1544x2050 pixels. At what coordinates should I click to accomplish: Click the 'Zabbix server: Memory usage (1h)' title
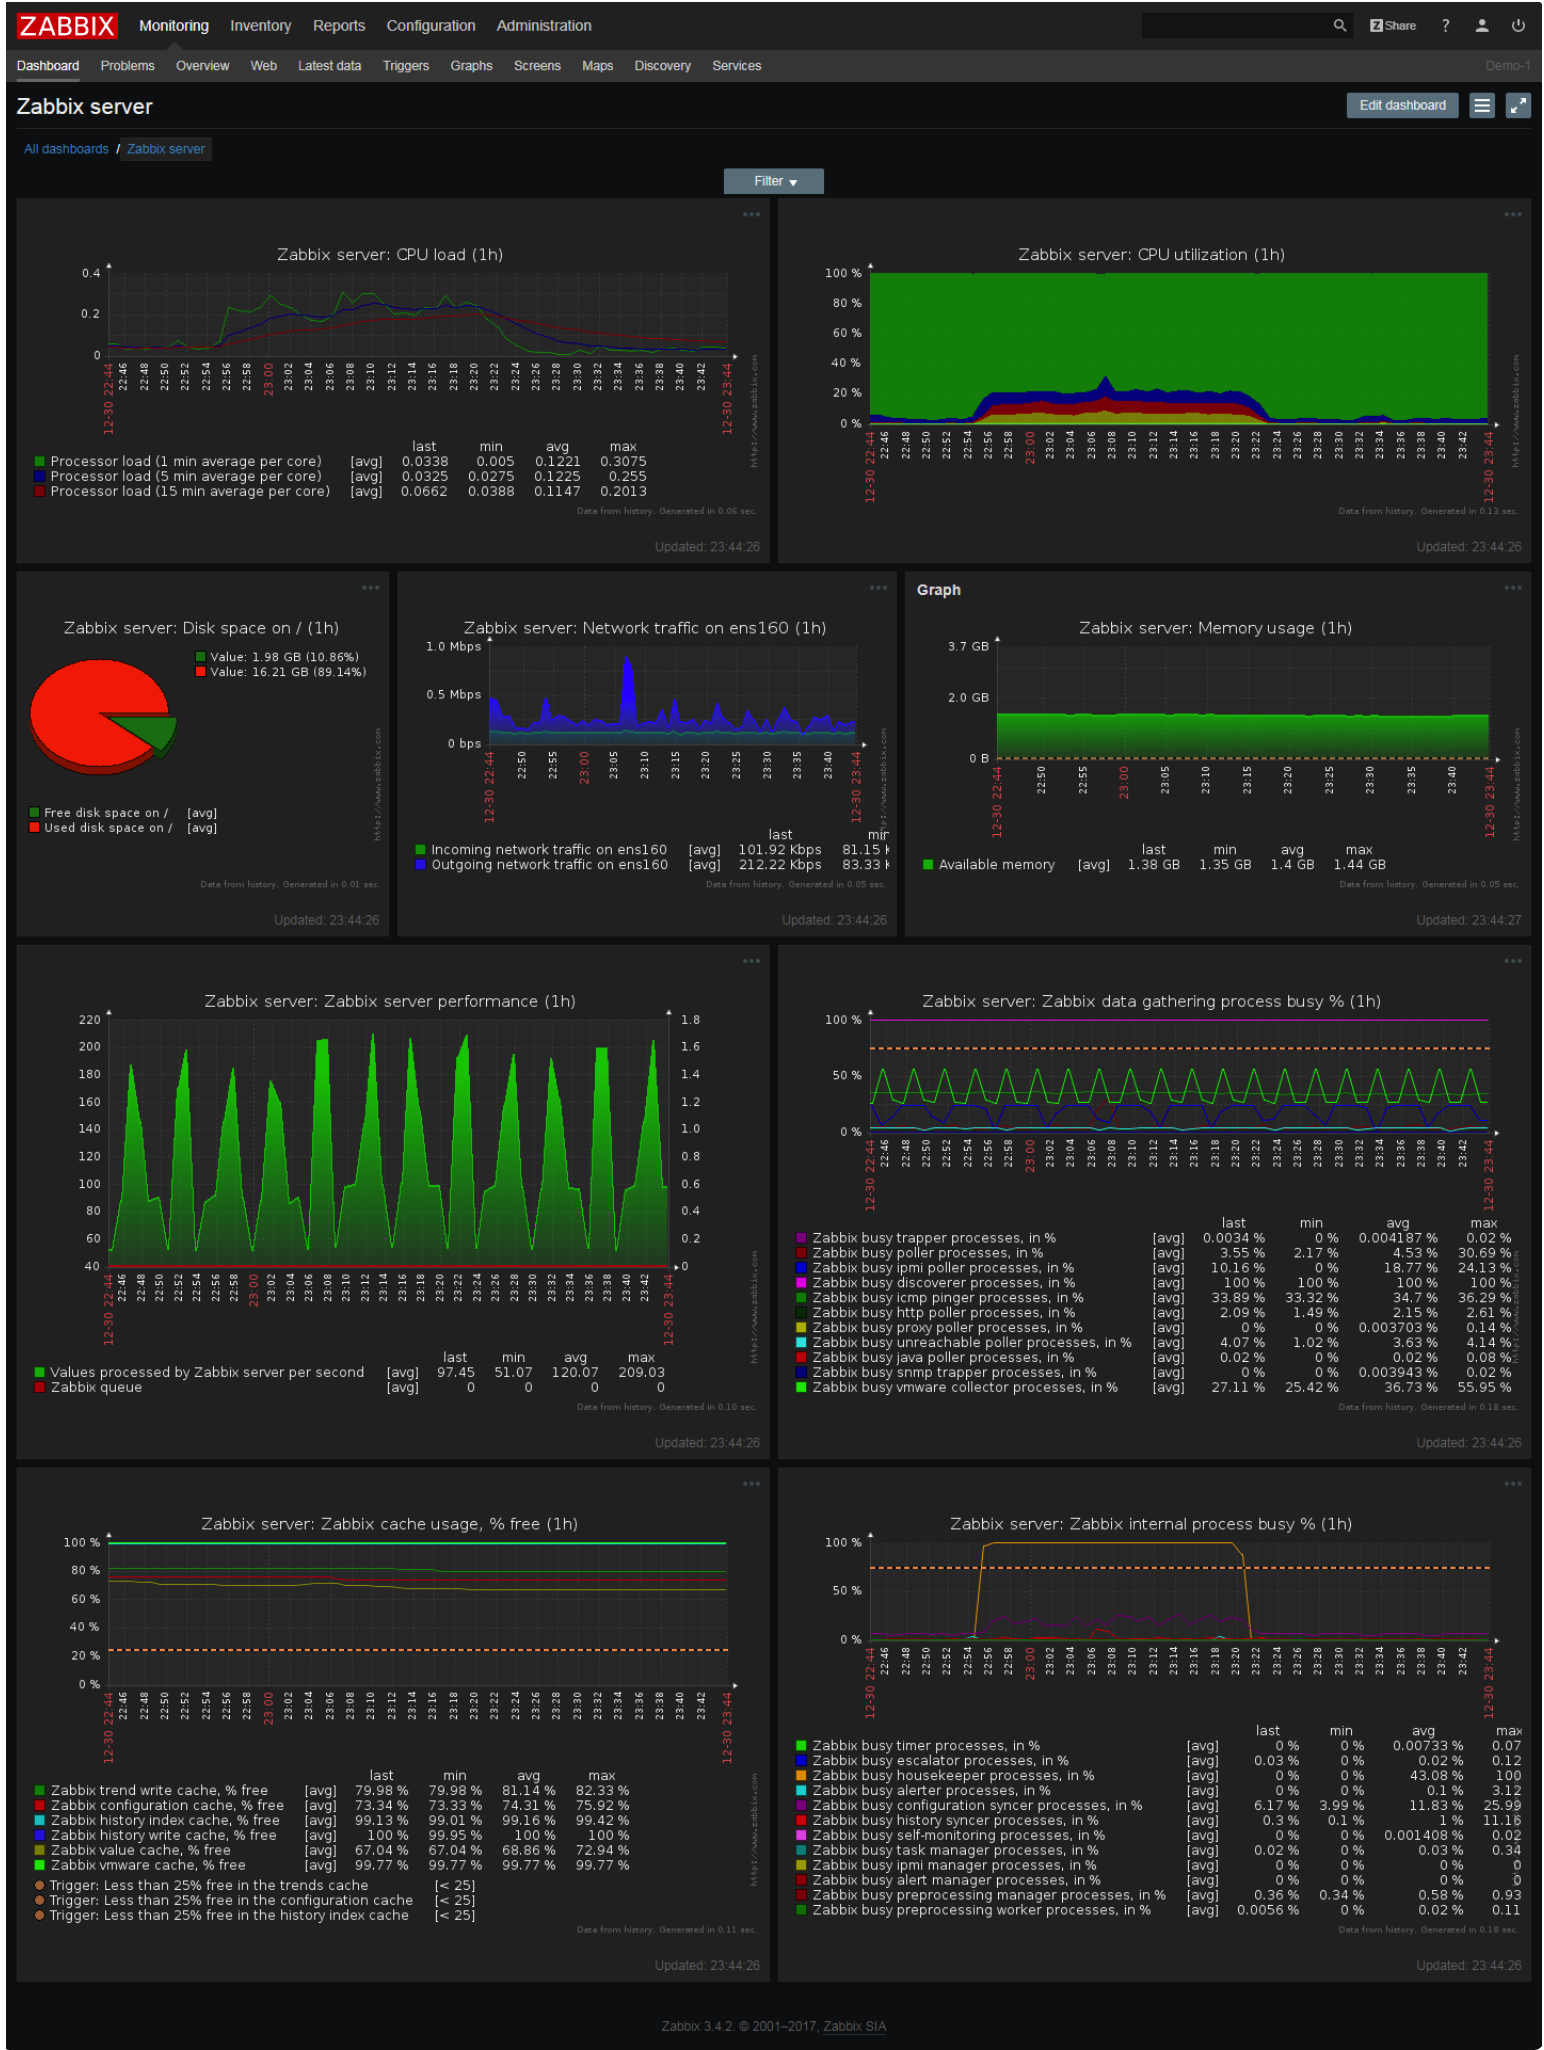pyautogui.click(x=1215, y=628)
